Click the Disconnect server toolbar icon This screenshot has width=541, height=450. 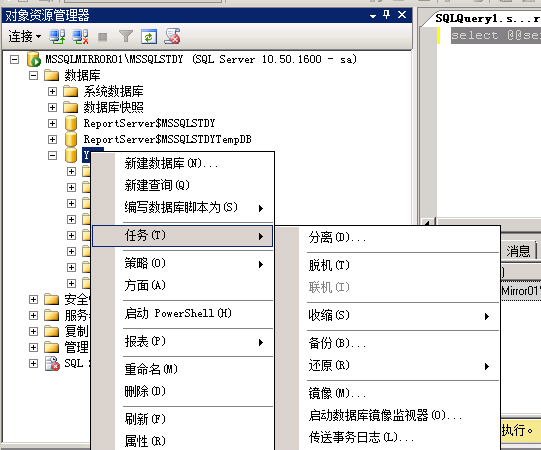click(x=81, y=36)
